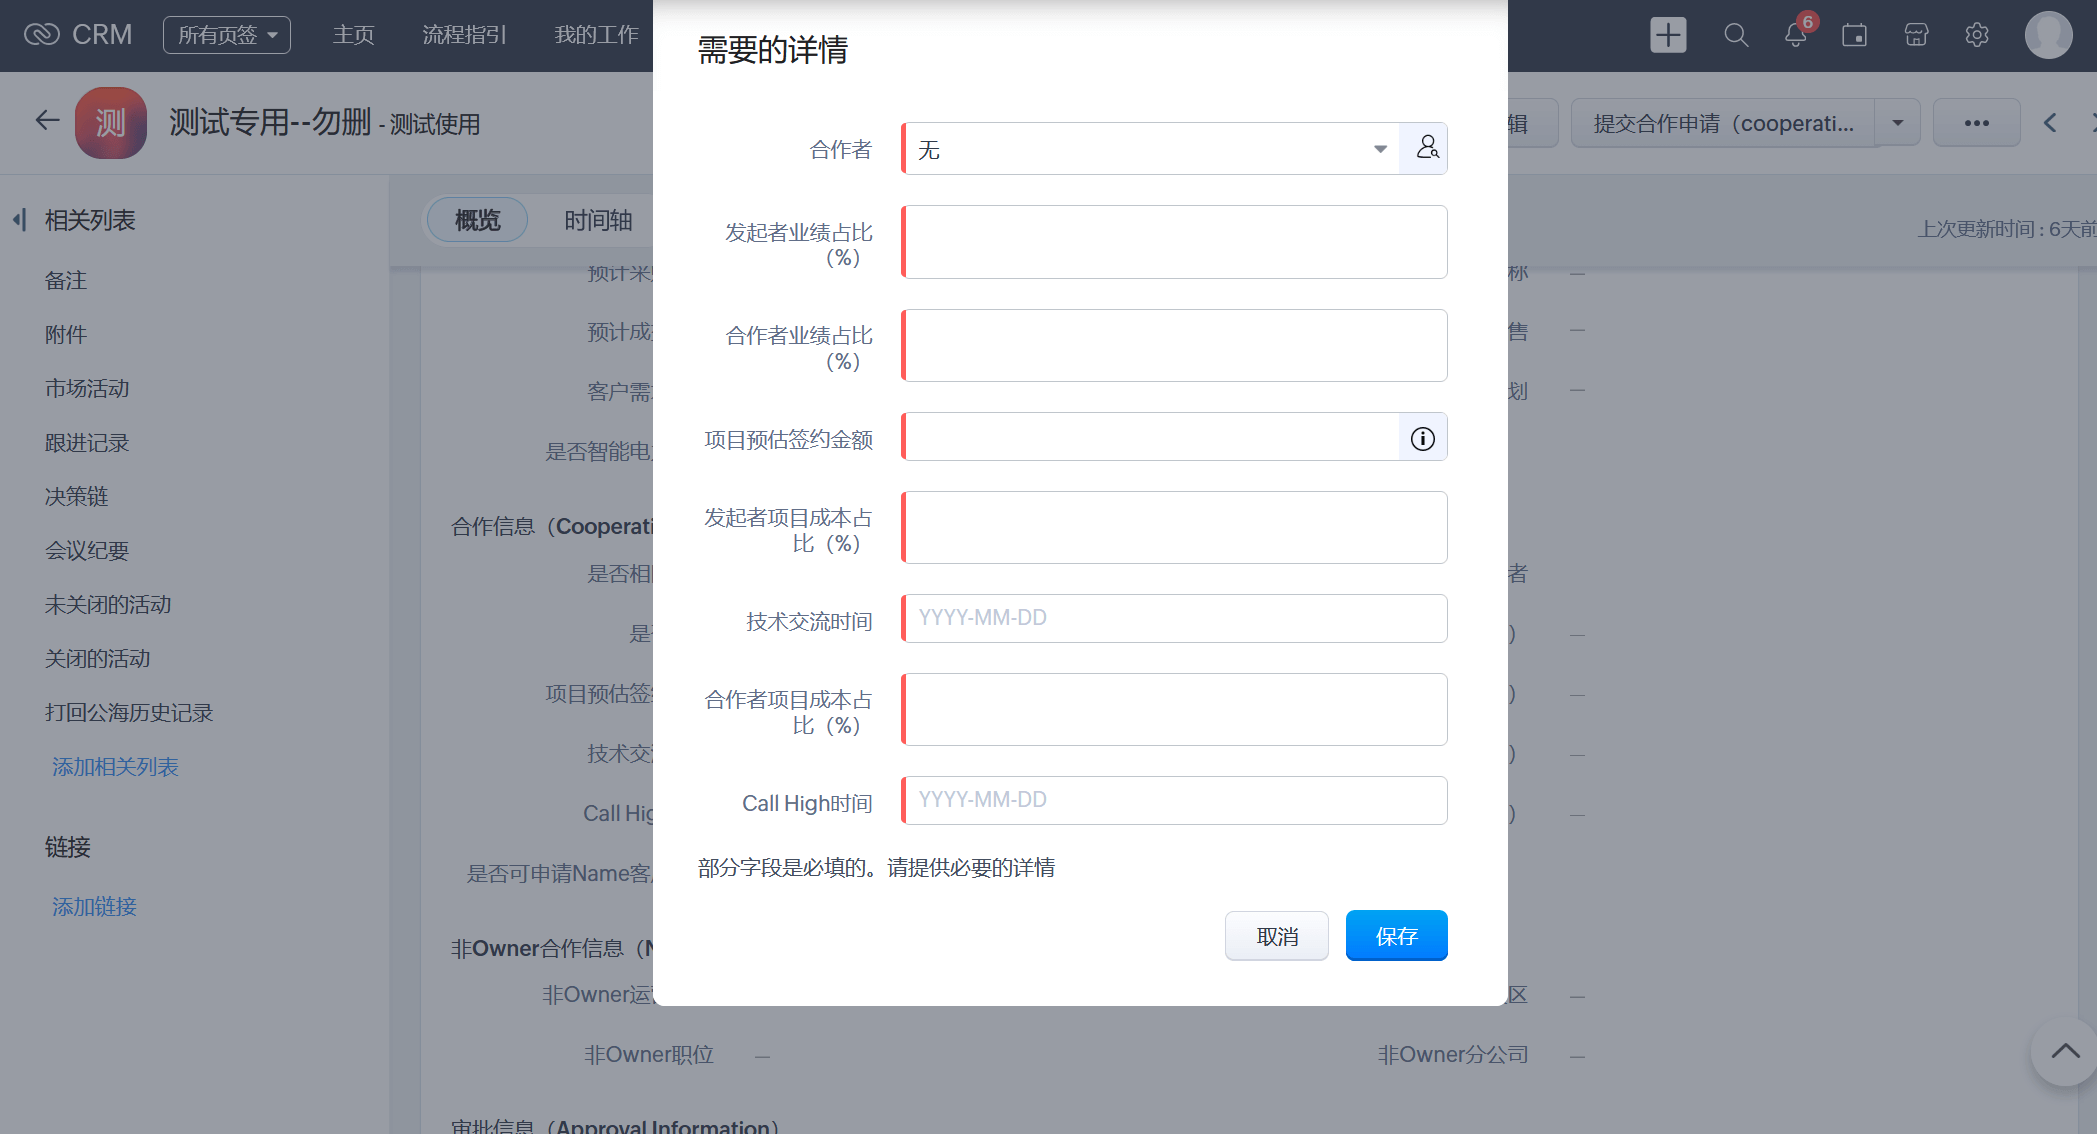
Task: Click the 保存 button
Action: [x=1396, y=936]
